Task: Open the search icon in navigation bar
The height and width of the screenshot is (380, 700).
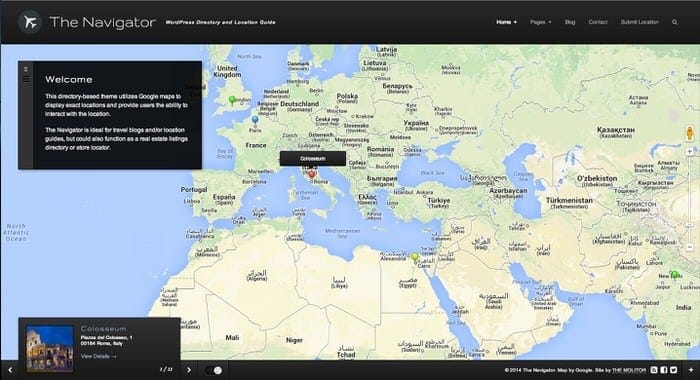Action: pos(675,22)
